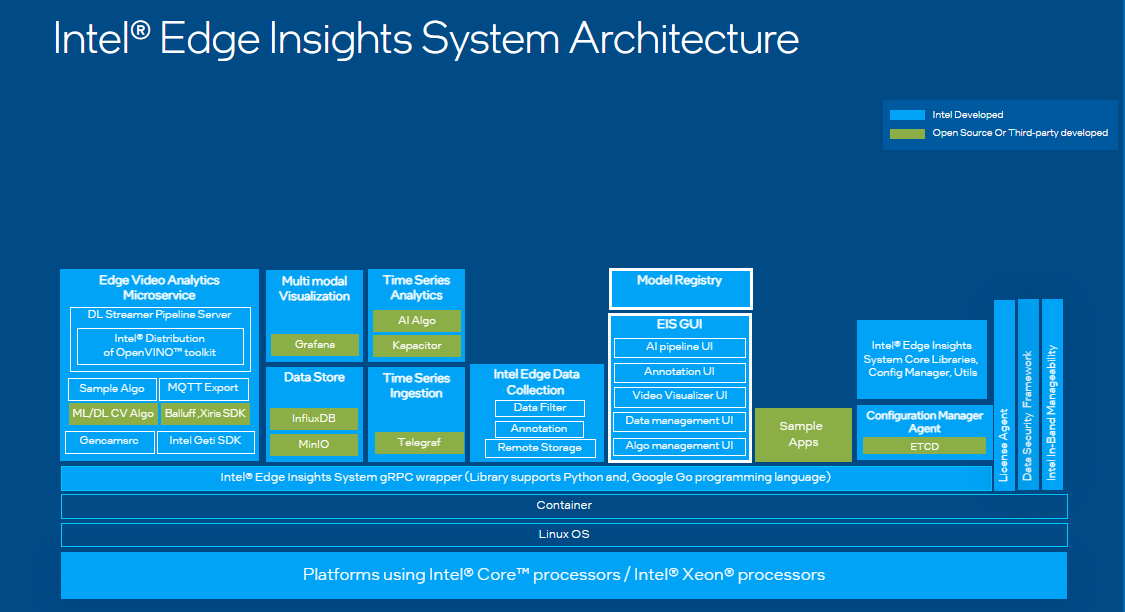Click the Data management UI box
This screenshot has width=1125, height=612.
(x=679, y=422)
